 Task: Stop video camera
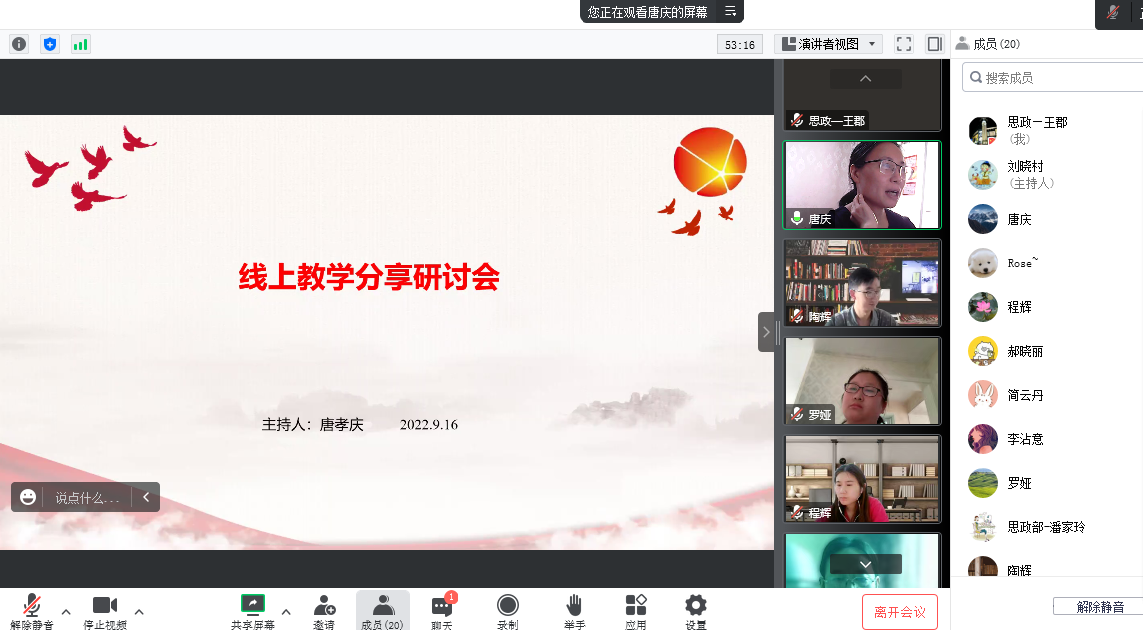[x=105, y=610]
